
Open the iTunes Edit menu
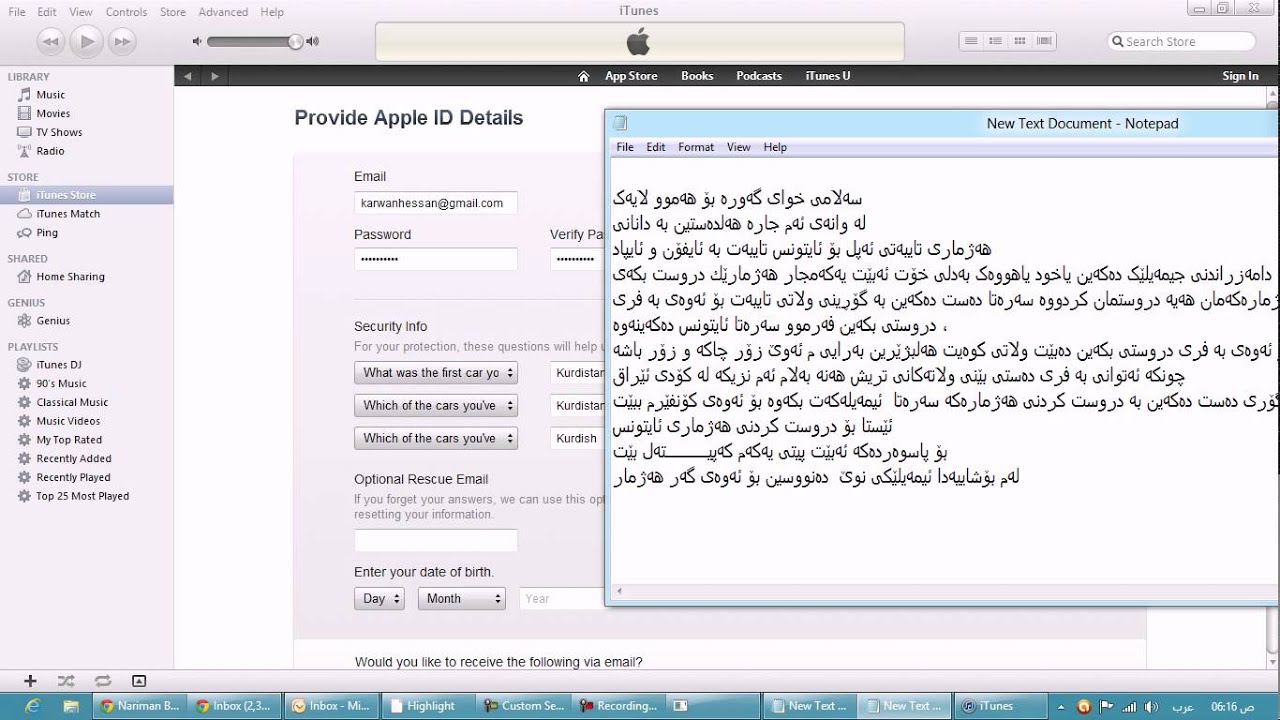click(x=47, y=12)
